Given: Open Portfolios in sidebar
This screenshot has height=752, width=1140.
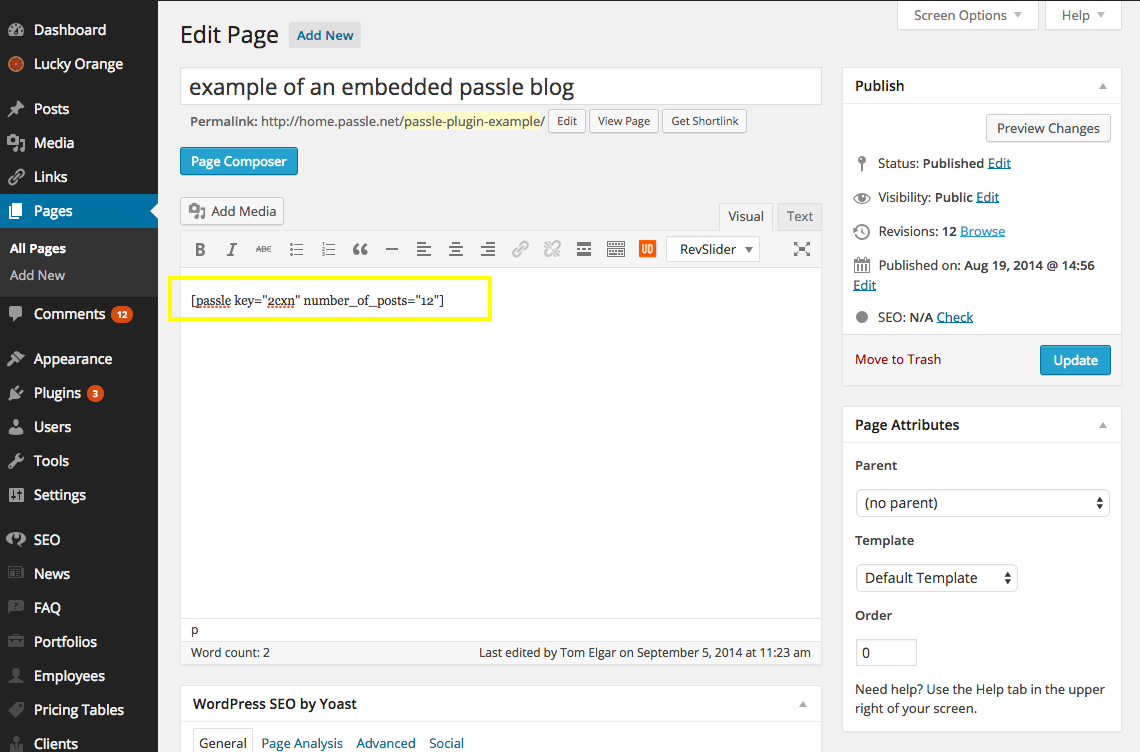Looking at the screenshot, I should 79,642.
